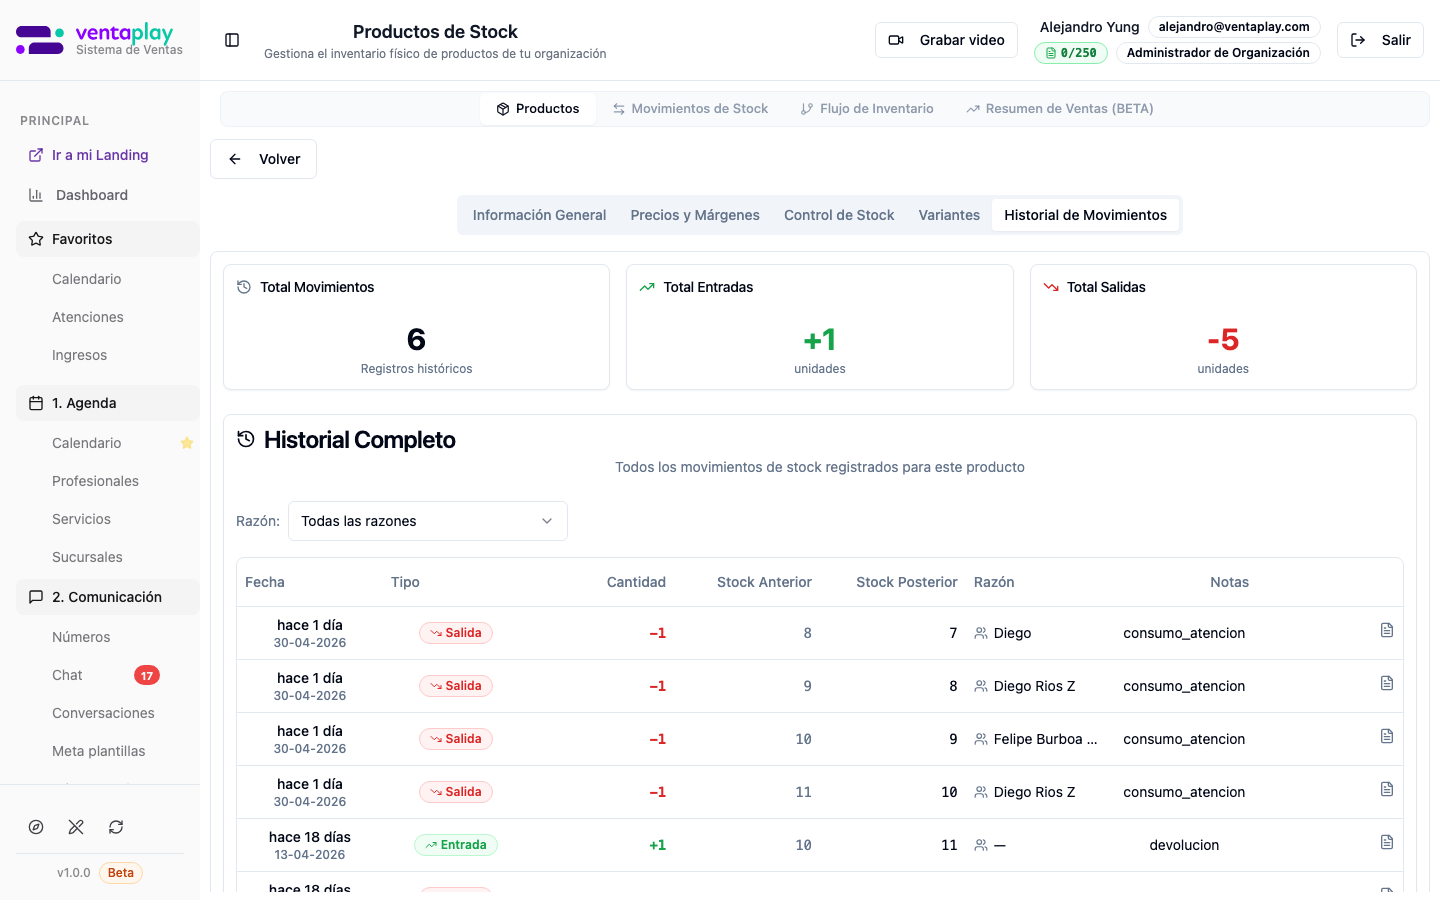
Task: Click the Chat unread badge 17
Action: (147, 675)
